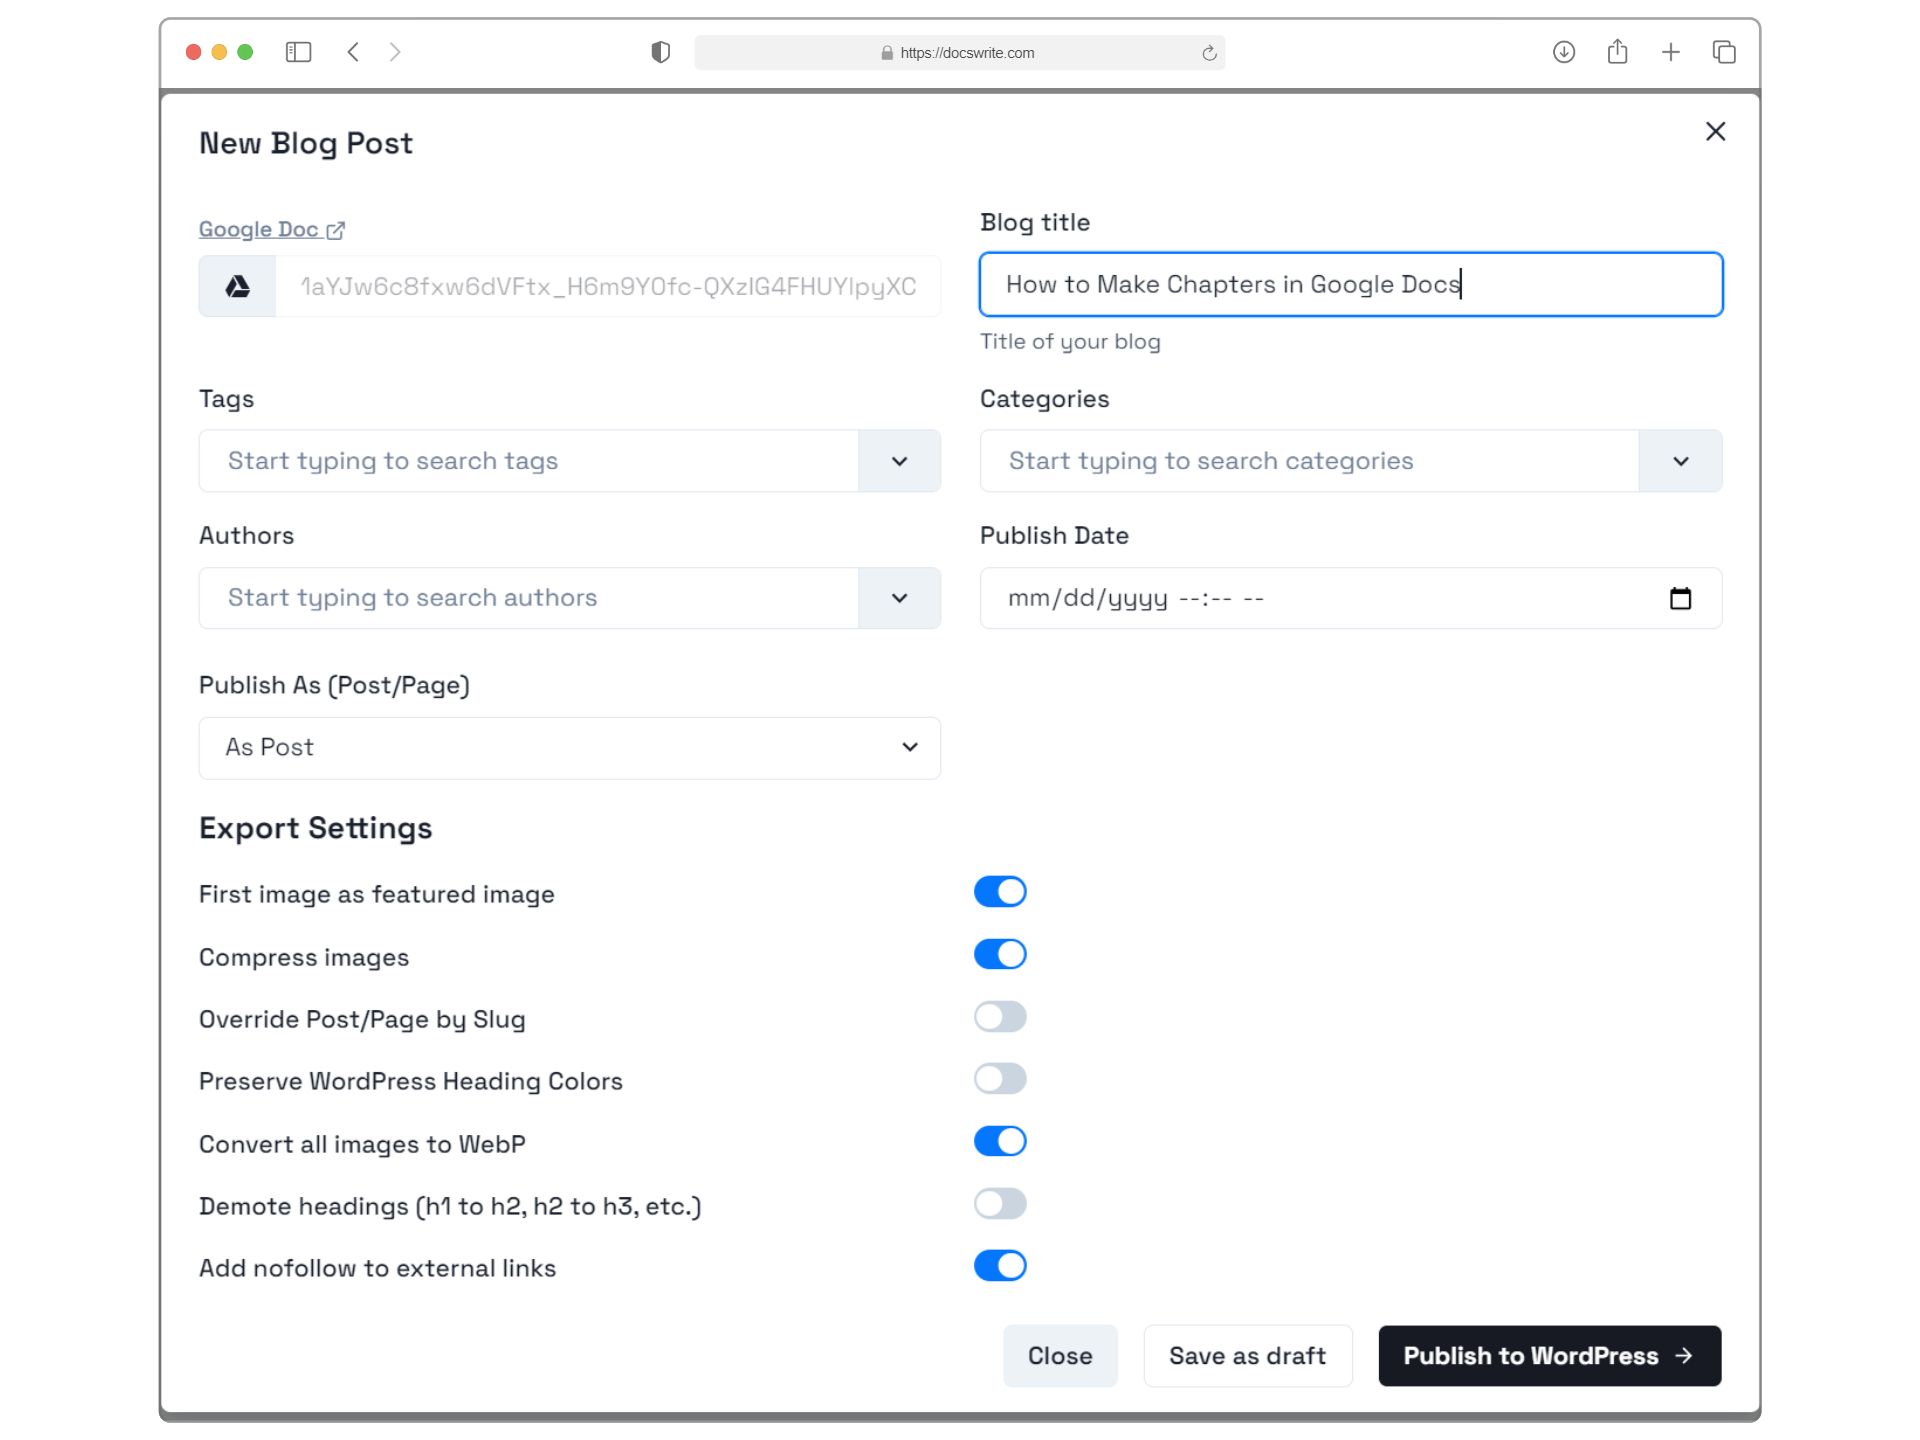Enable Demote headings h1 to h2
Screen dimensions: 1920x1440
pyautogui.click(x=999, y=1204)
